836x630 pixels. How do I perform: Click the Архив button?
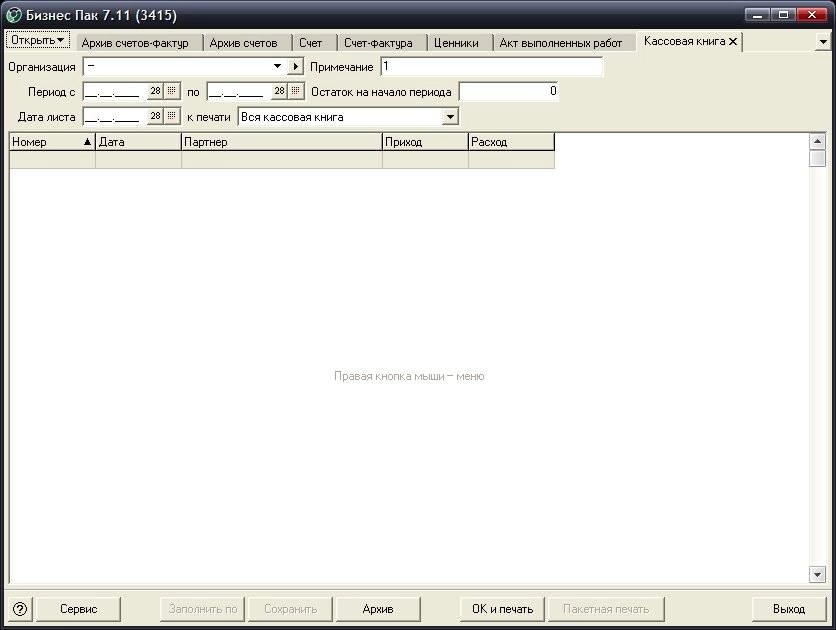[x=378, y=609]
